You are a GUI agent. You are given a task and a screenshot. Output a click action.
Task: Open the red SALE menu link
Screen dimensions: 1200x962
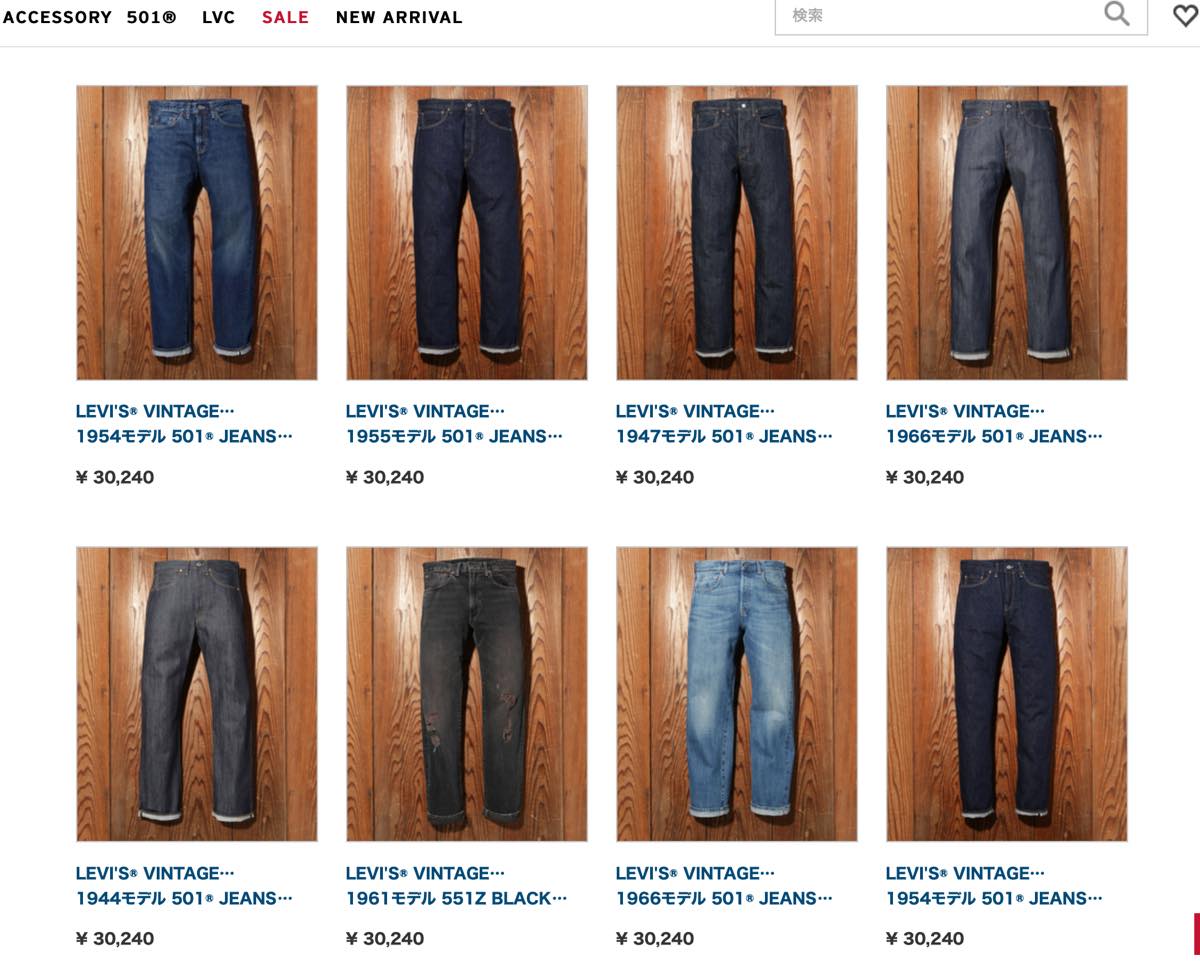tap(286, 17)
